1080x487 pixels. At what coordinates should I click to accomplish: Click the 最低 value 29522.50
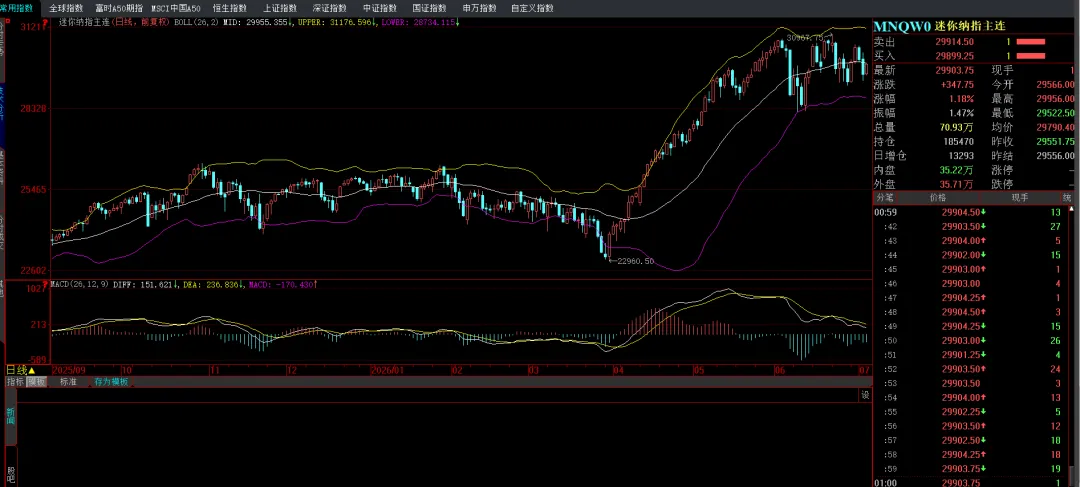click(x=1055, y=113)
